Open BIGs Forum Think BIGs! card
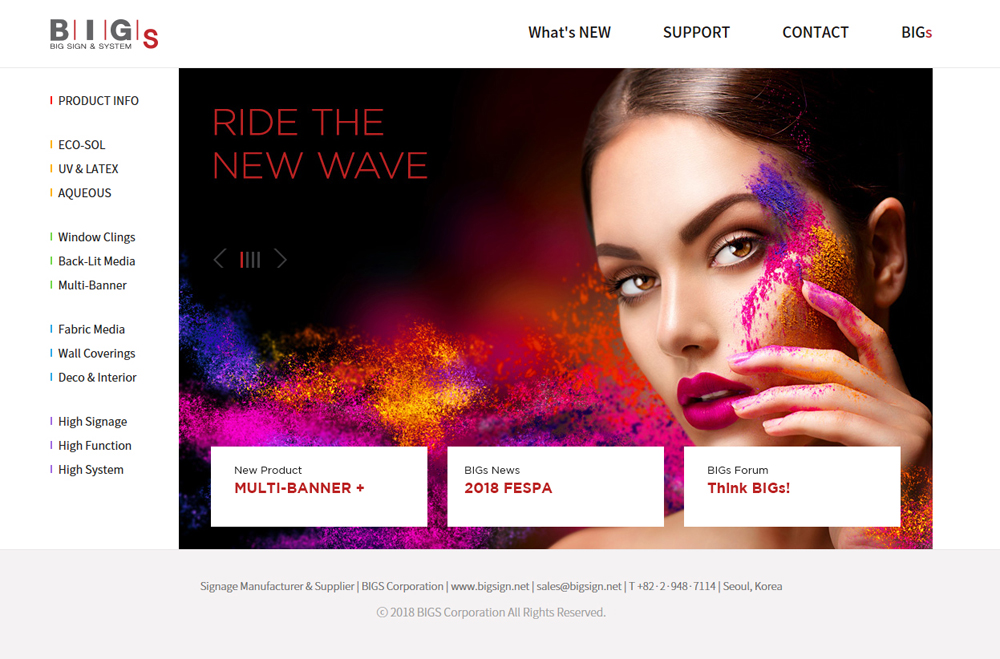Image resolution: width=1000 pixels, height=659 pixels. pos(792,486)
